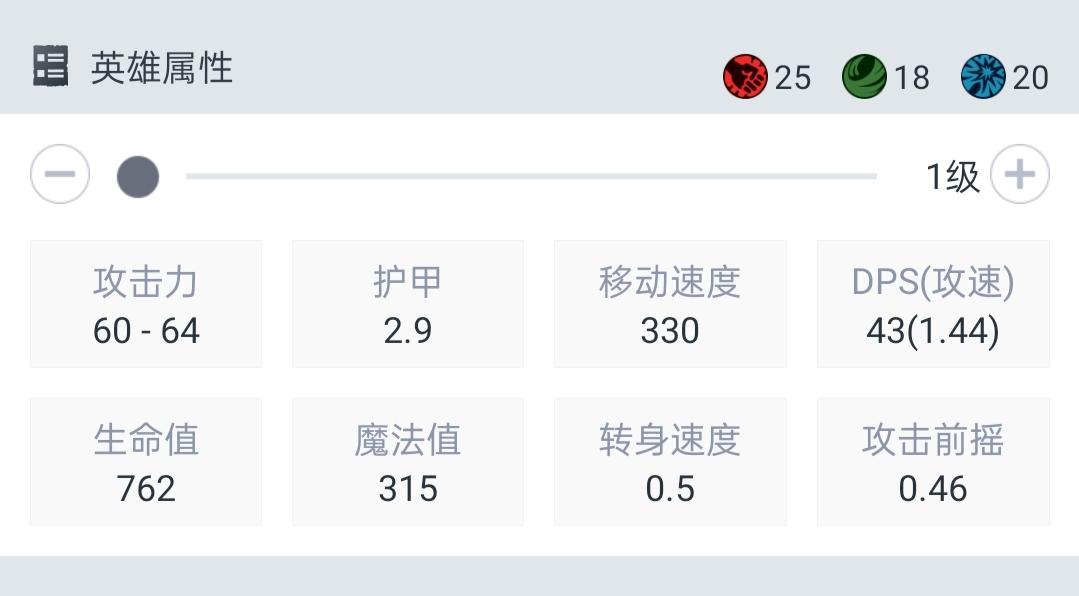Click the 英雄属性 section title
The height and width of the screenshot is (596, 1079).
coord(162,68)
